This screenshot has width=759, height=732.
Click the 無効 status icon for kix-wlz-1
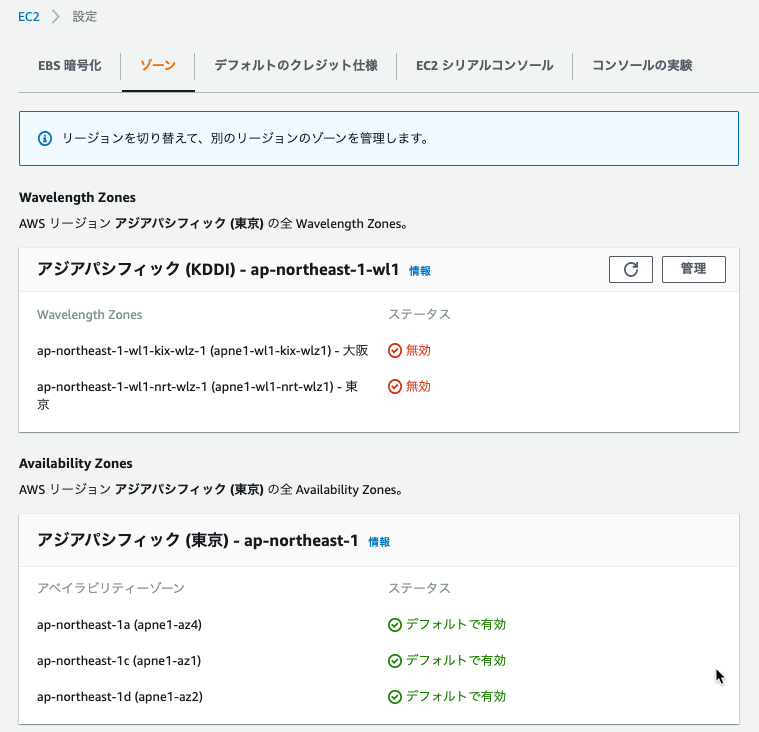pyautogui.click(x=395, y=351)
